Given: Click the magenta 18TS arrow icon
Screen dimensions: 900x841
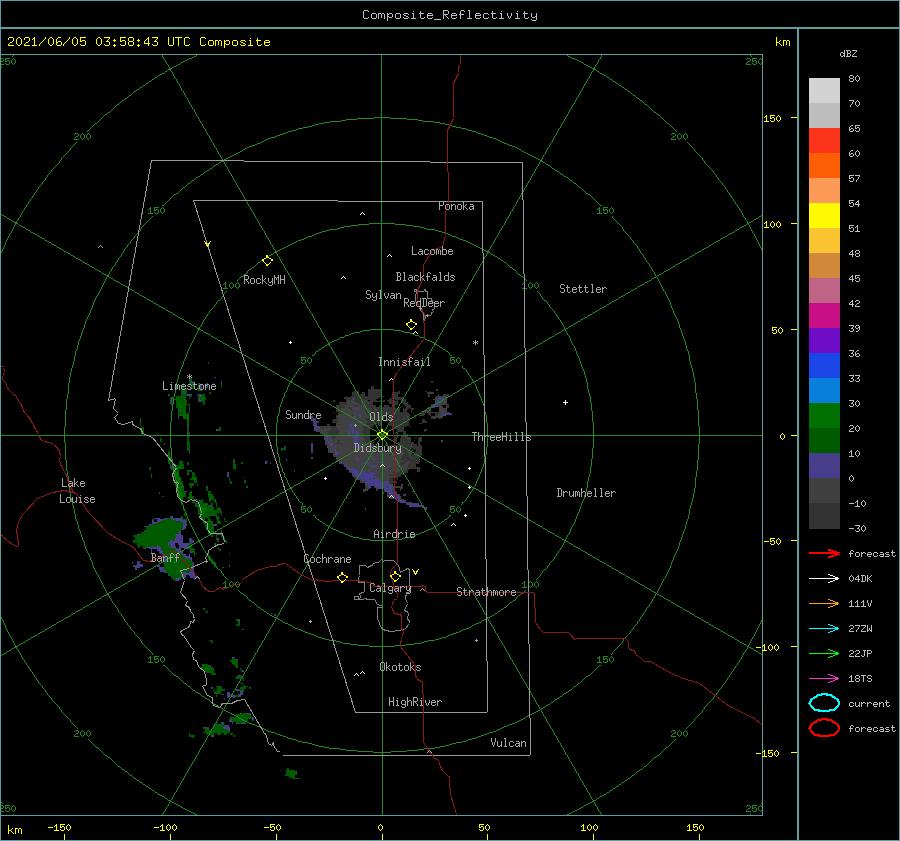Looking at the screenshot, I should point(824,679).
